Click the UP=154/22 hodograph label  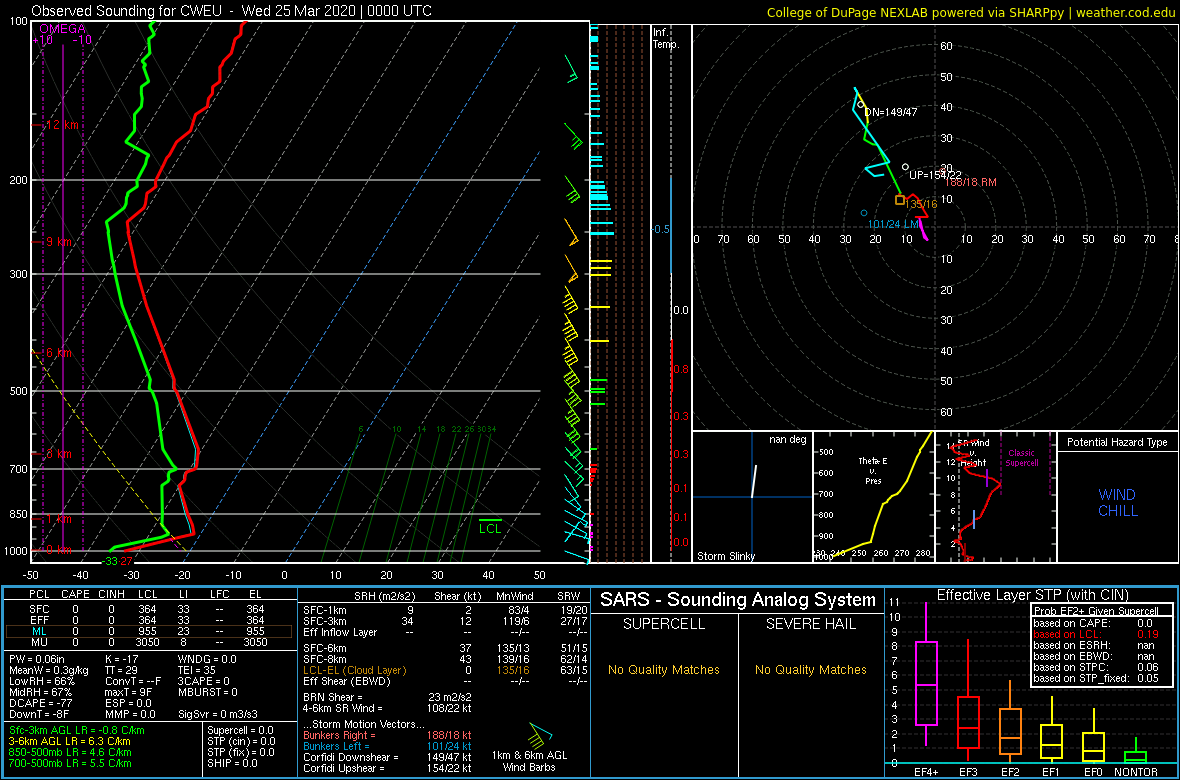pos(934,175)
